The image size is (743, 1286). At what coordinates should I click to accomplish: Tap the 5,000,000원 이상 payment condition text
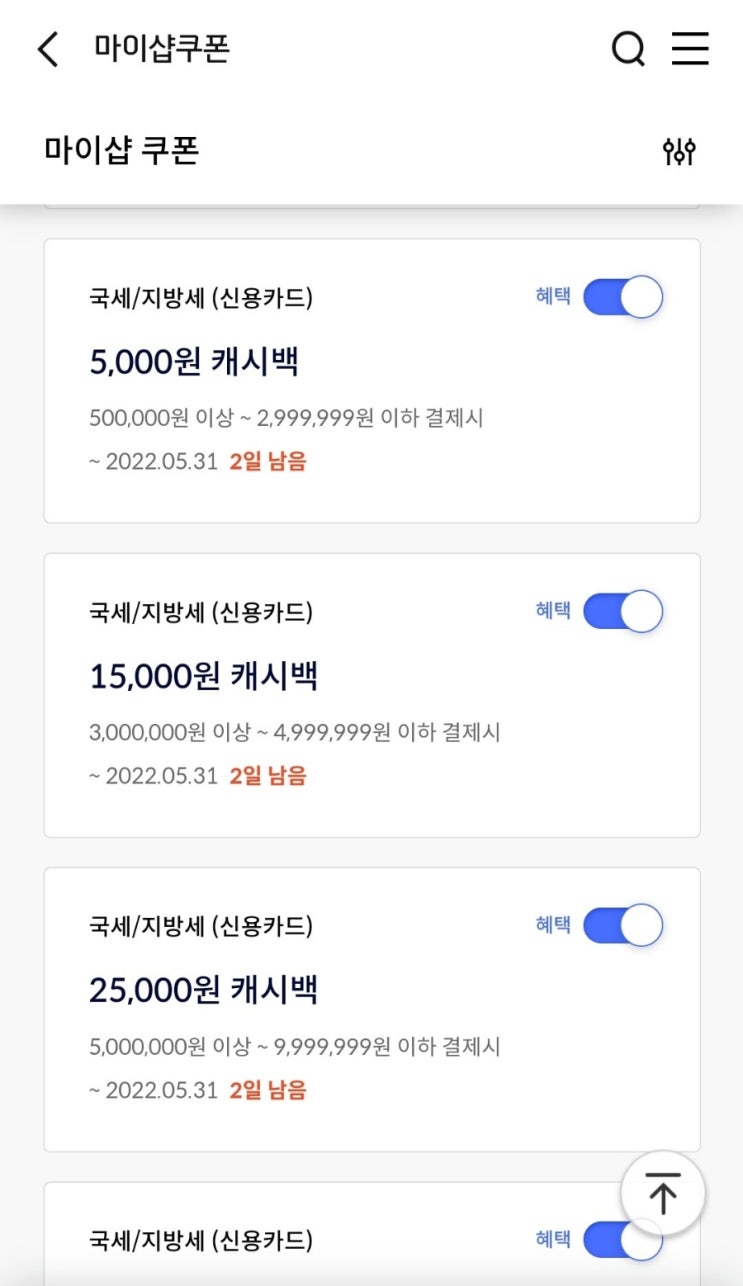294,1047
